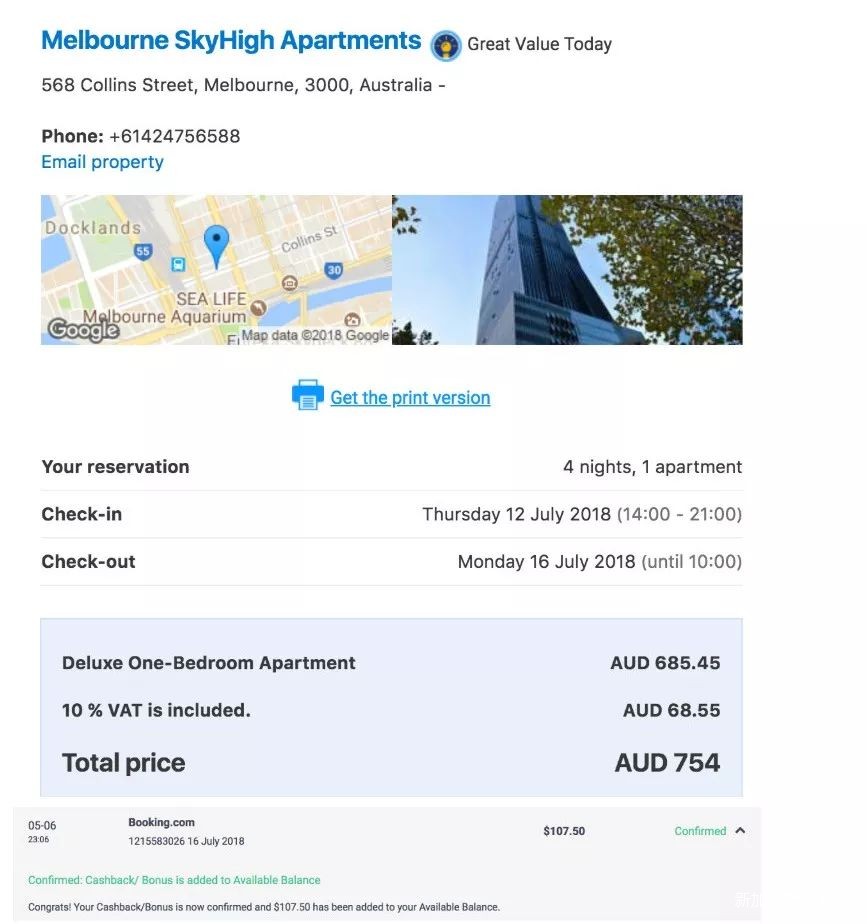Click the route 55 shield on the map
This screenshot has height=924, width=867.
click(x=143, y=251)
